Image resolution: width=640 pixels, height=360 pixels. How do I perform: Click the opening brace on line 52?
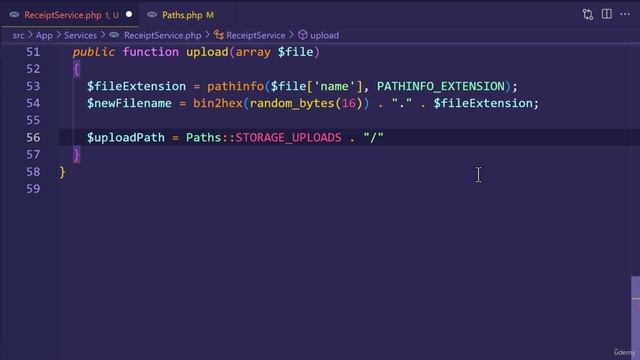76,69
